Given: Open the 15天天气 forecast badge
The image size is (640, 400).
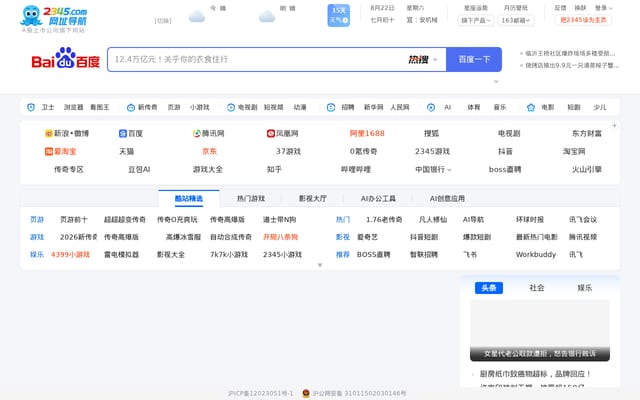Looking at the screenshot, I should (x=339, y=16).
